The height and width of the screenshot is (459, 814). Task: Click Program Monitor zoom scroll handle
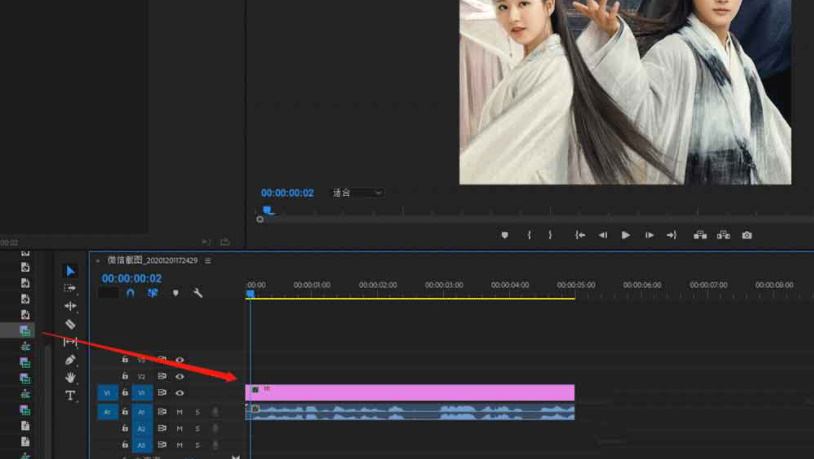260,220
